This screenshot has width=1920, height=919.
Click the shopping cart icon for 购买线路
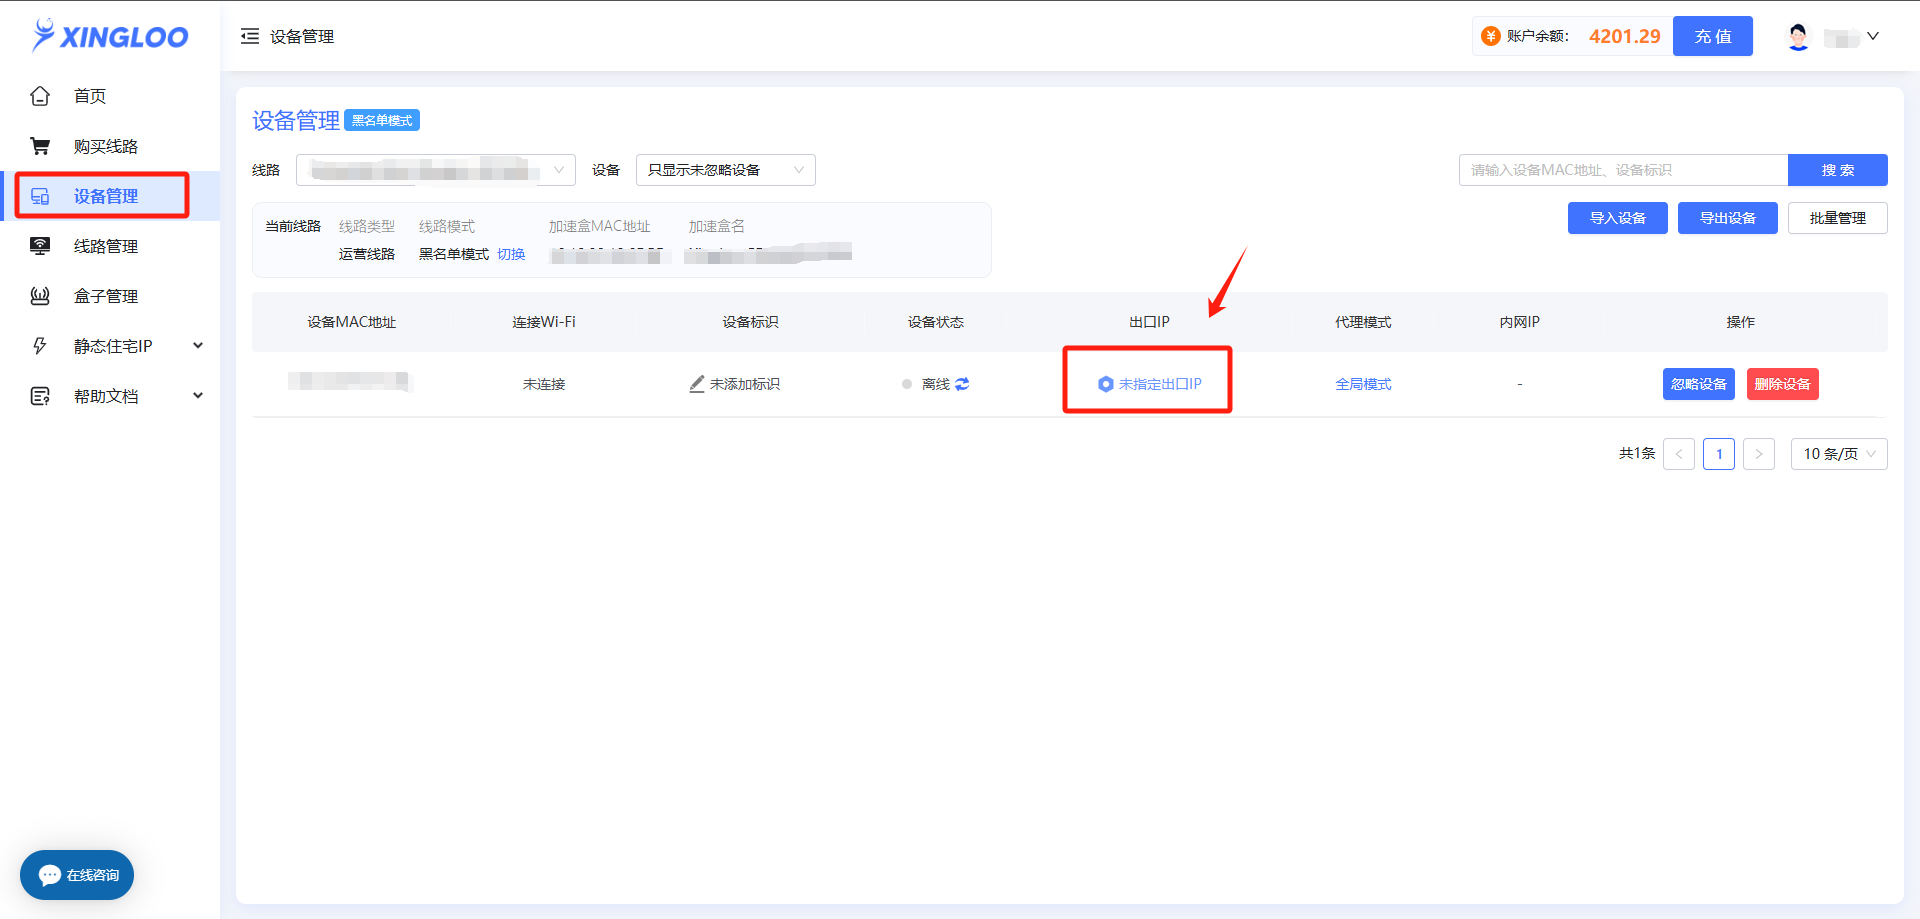(x=40, y=146)
